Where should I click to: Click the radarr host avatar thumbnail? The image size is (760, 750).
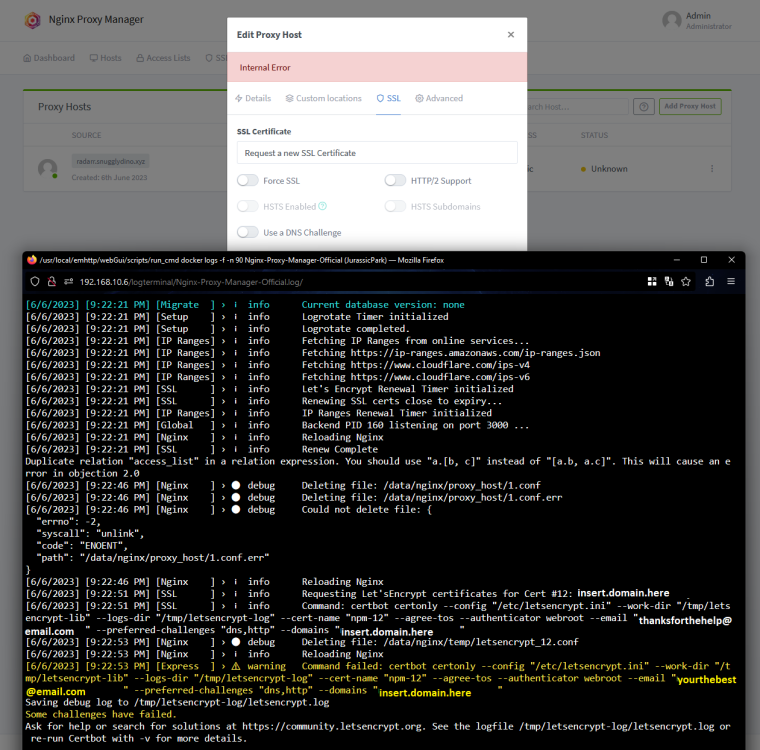48,169
